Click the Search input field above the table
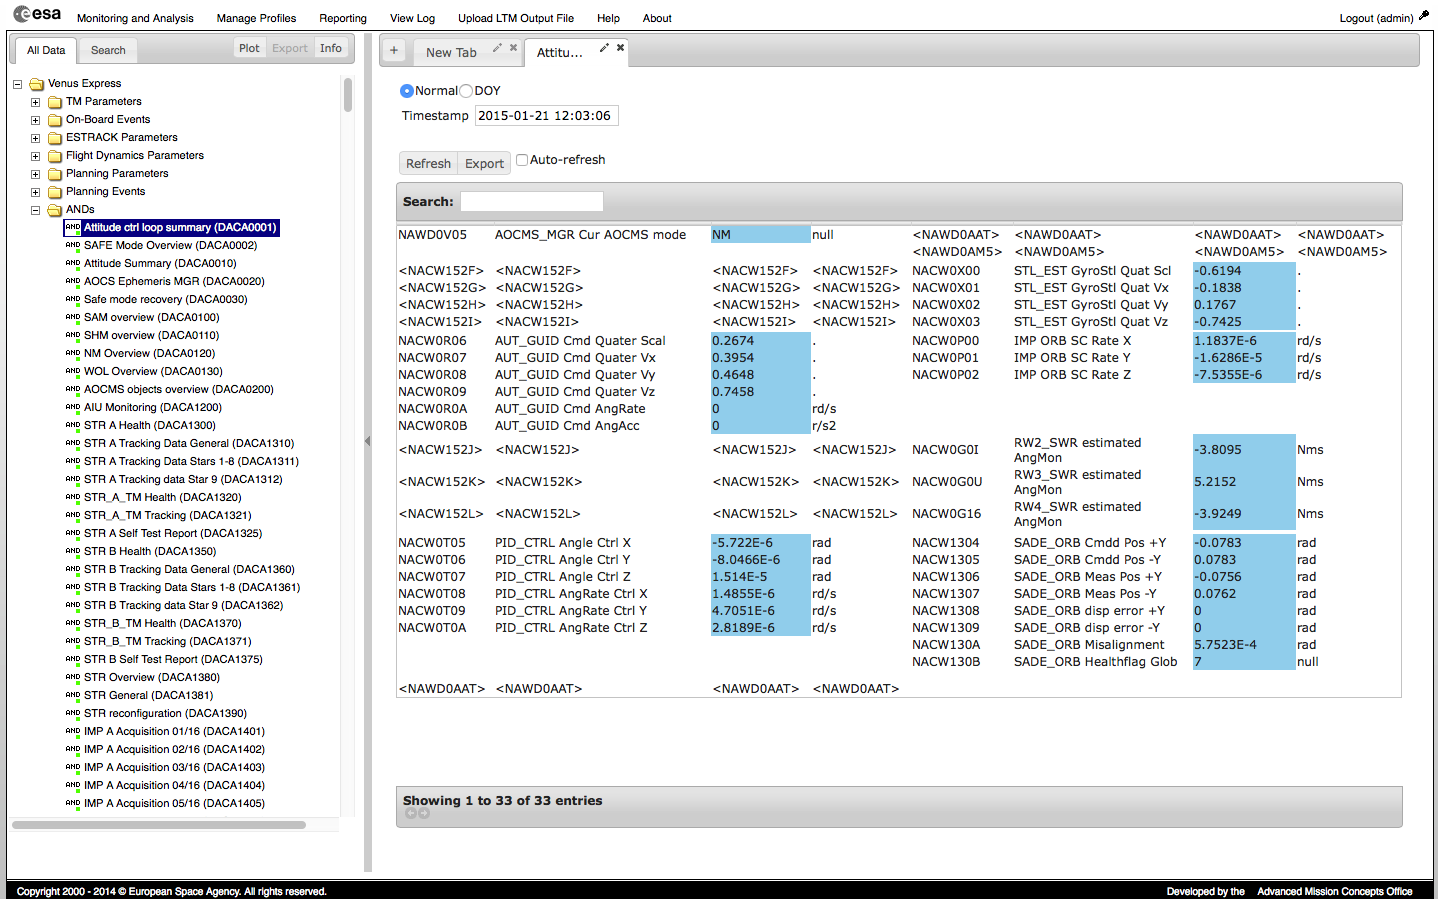Screen dimensions: 1438x899 click(531, 202)
